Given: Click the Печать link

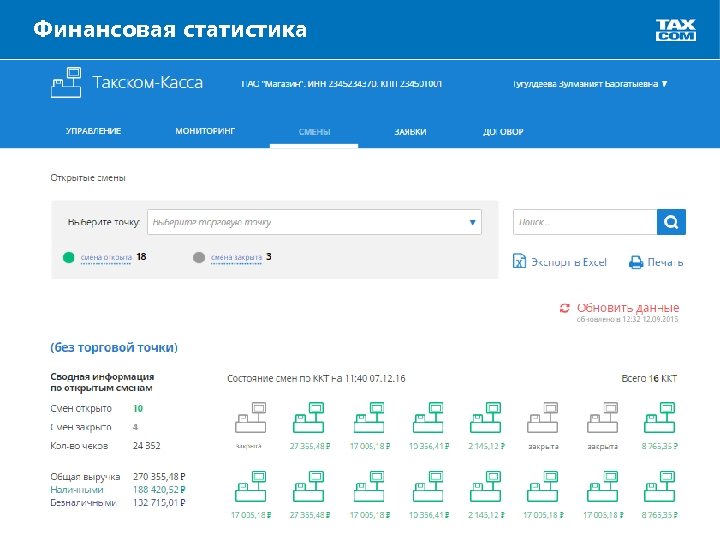Looking at the screenshot, I should (665, 262).
